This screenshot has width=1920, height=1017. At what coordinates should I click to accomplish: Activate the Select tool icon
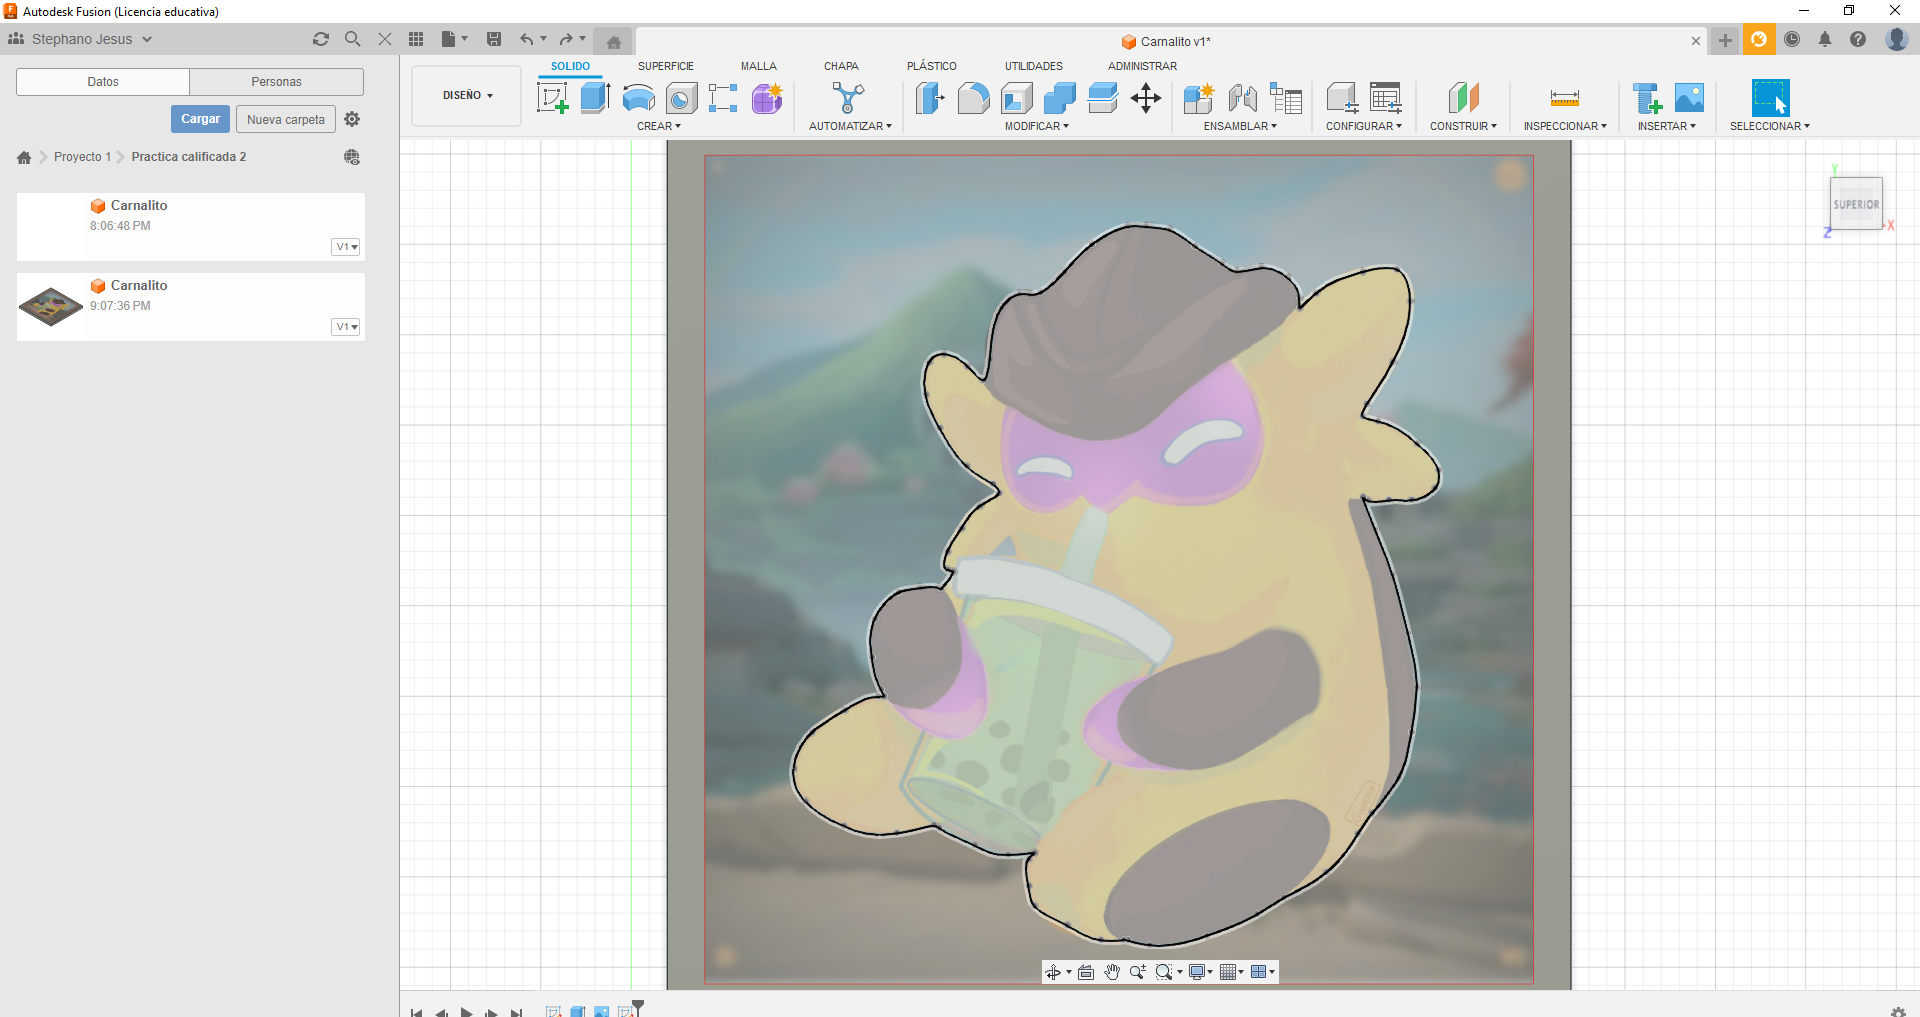click(x=1770, y=98)
